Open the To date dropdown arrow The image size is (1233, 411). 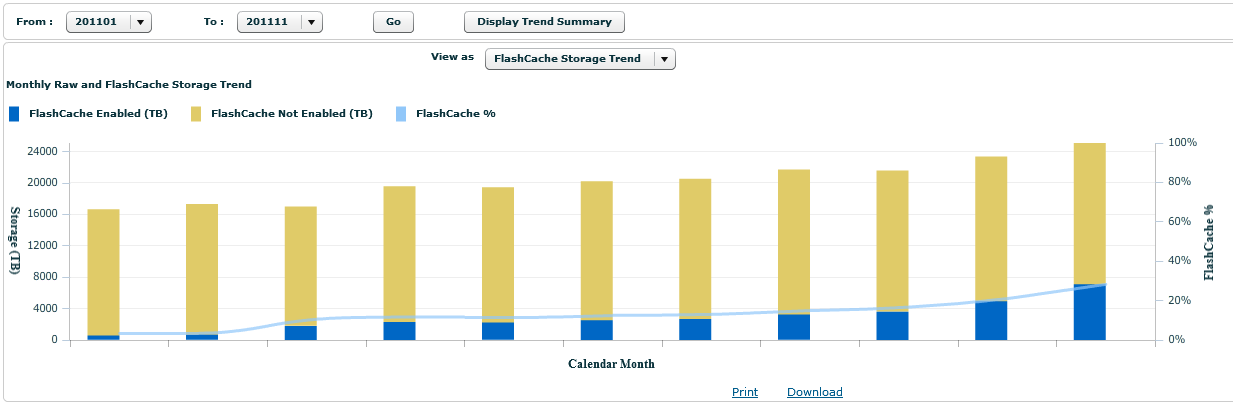[x=311, y=21]
